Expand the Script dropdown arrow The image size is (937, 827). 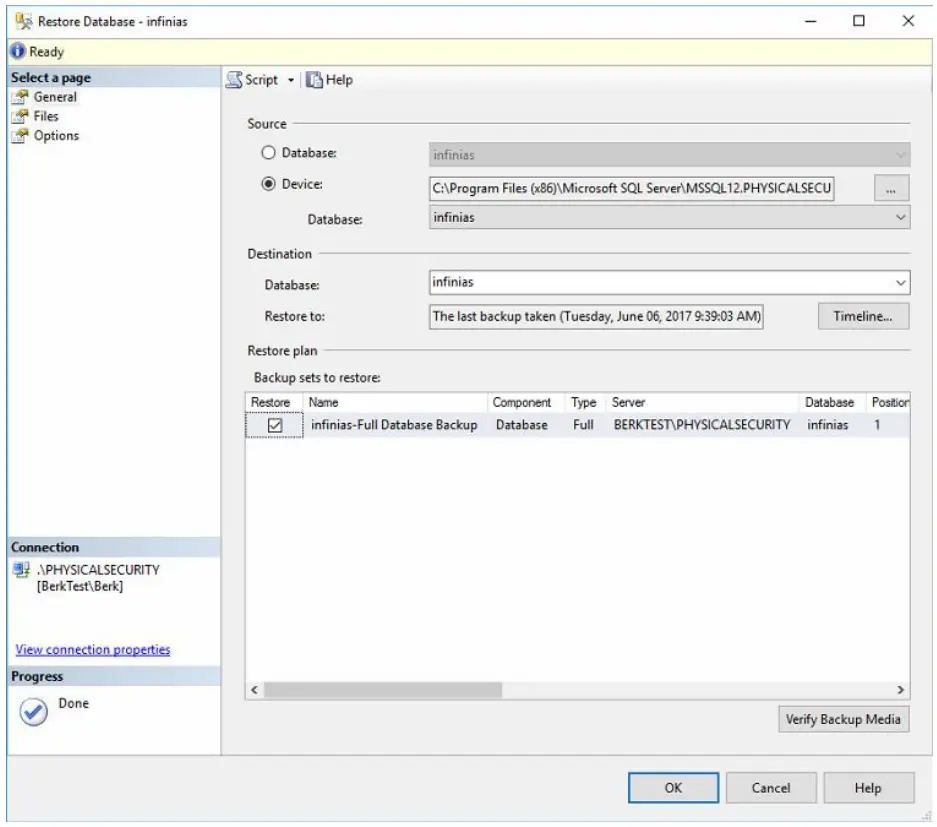pos(291,80)
